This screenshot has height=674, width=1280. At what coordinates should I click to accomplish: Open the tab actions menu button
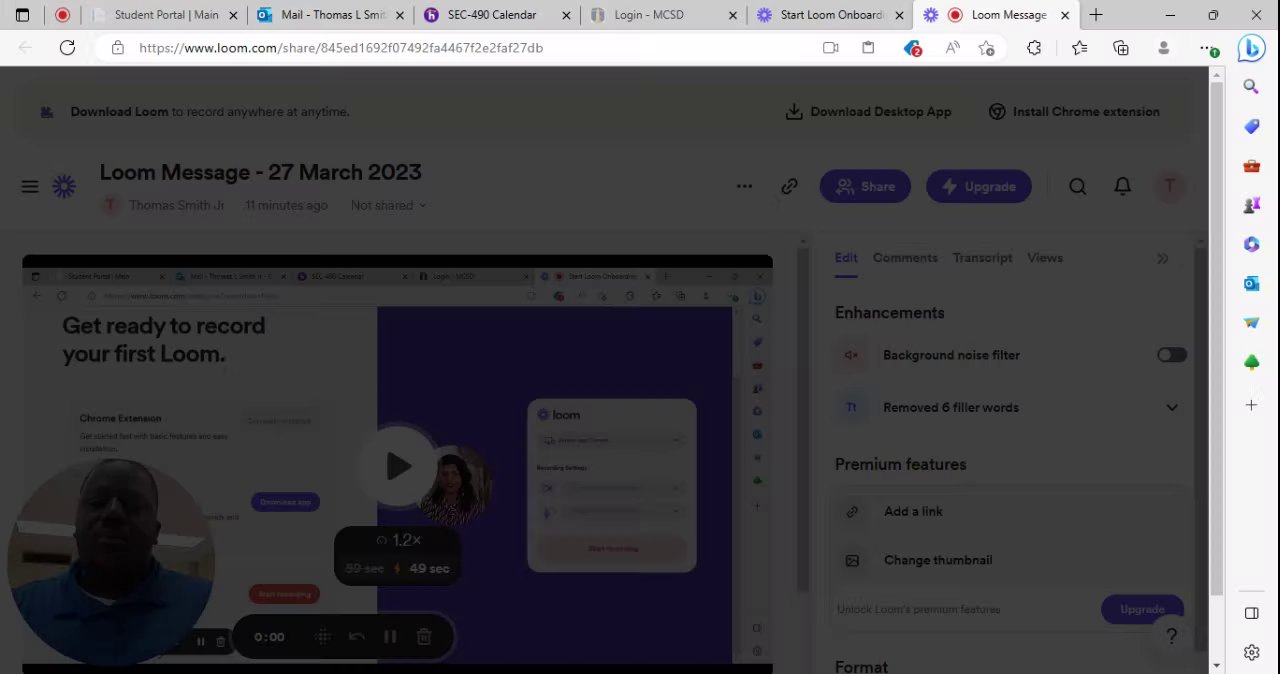tap(22, 15)
